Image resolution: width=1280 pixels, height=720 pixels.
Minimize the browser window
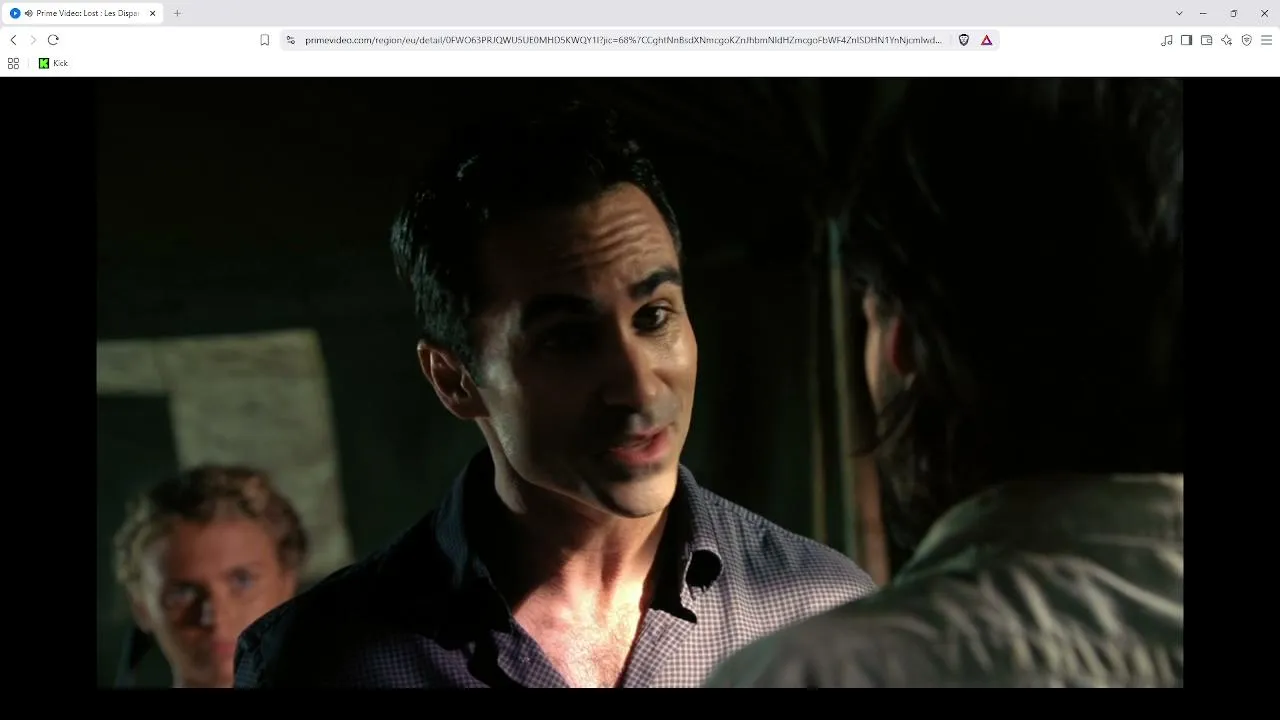click(1203, 13)
